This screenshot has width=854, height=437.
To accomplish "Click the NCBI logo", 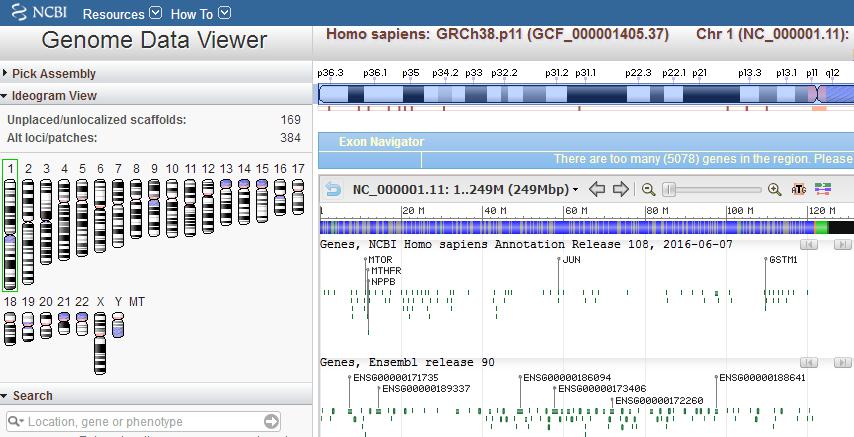I will pyautogui.click(x=39, y=12).
